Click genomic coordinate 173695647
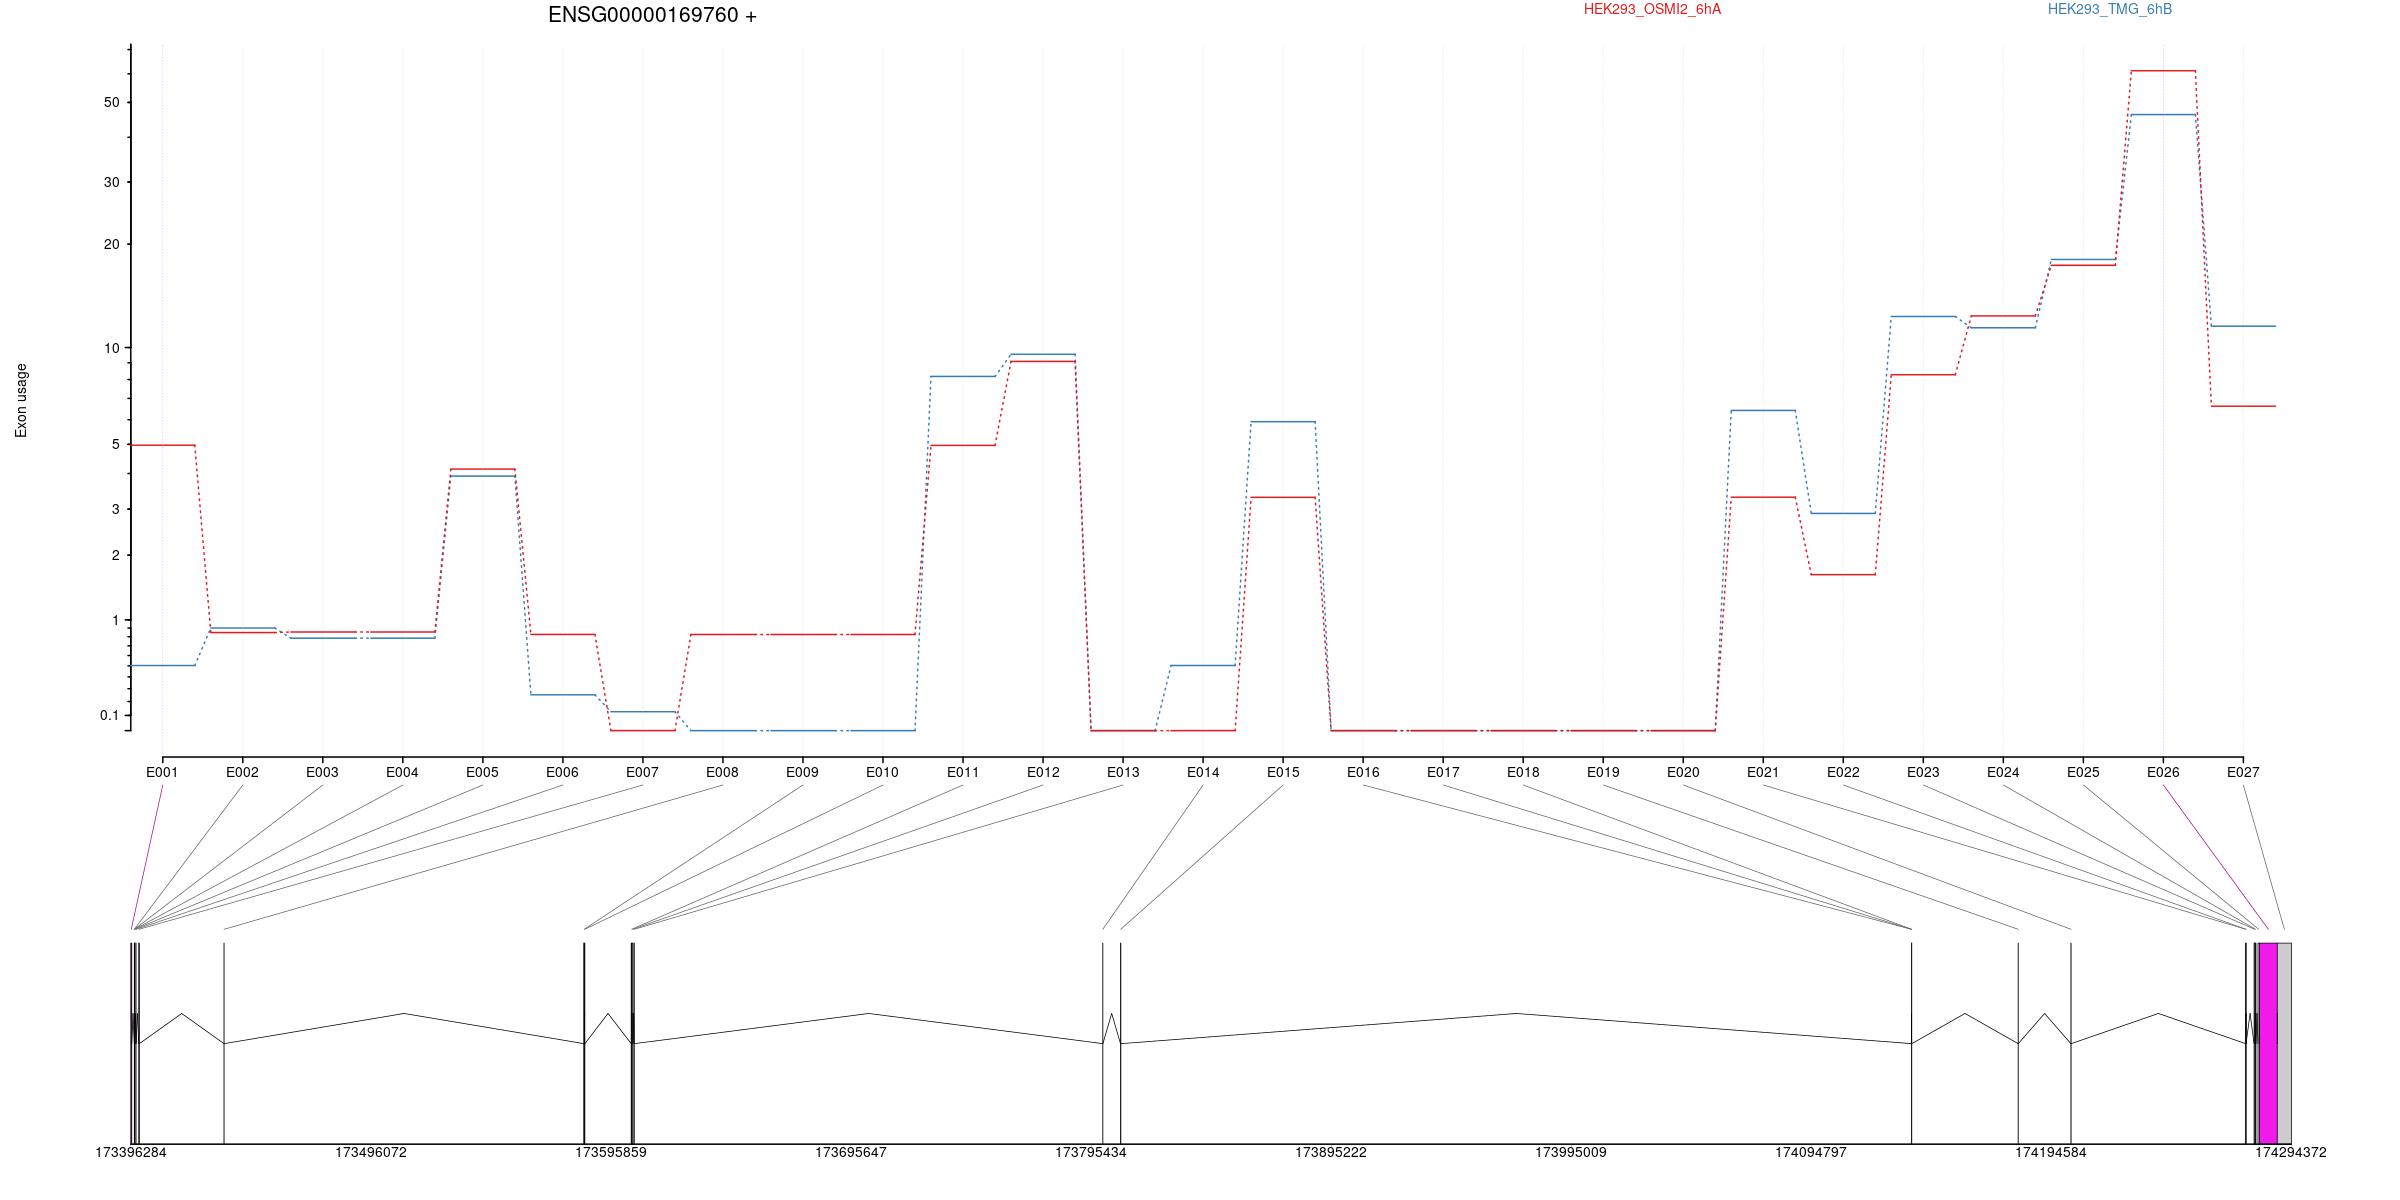Viewport: 2400px width, 1200px height. click(x=851, y=1153)
